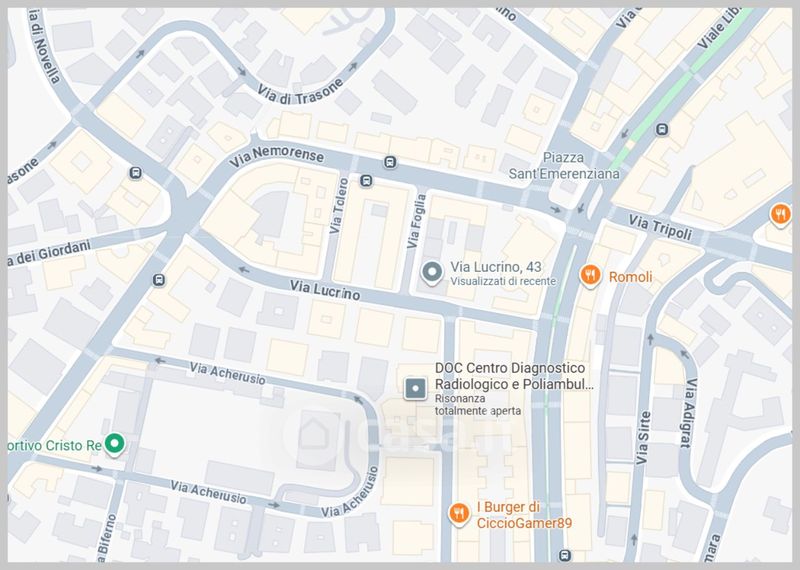Click the Via Tripoli street label
Viewport: 800px width, 570px height.
[660, 228]
